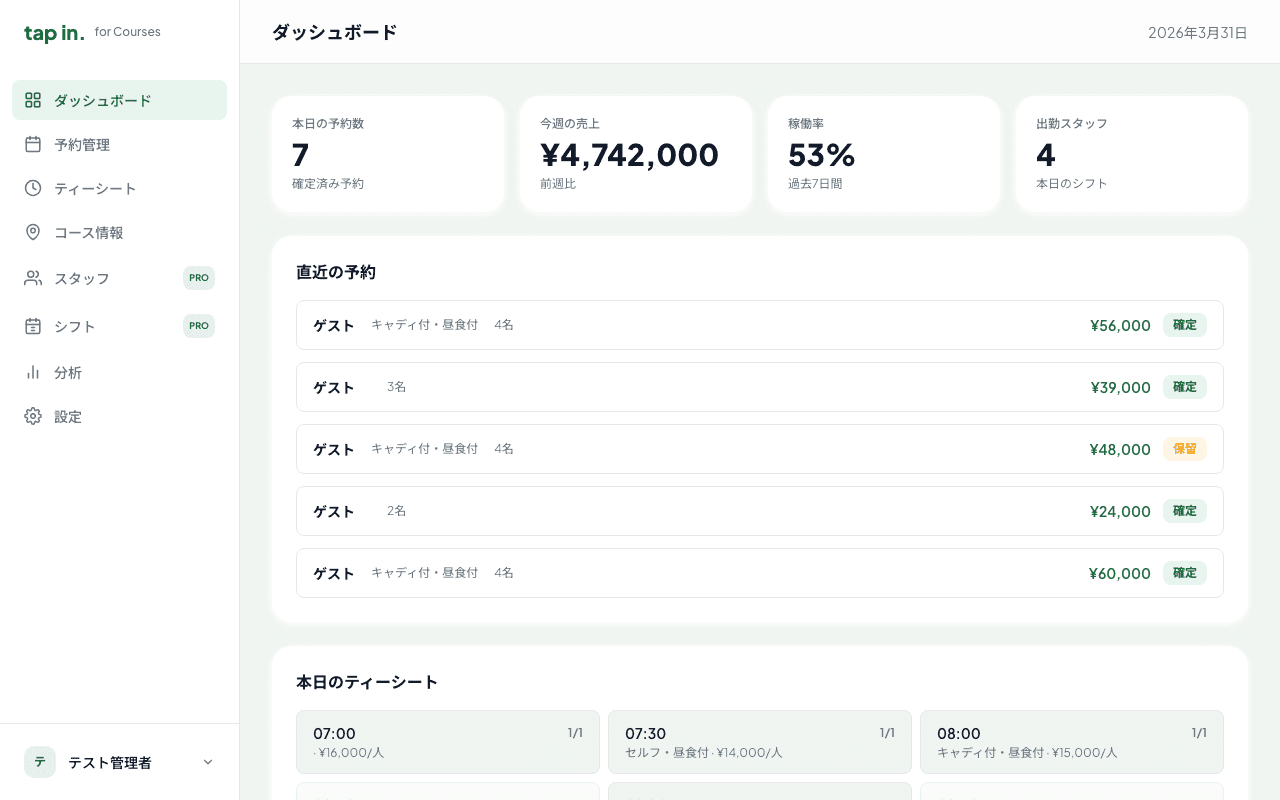Open analytics via the bar chart icon
Screen dimensions: 1280x800
[x=33, y=372]
